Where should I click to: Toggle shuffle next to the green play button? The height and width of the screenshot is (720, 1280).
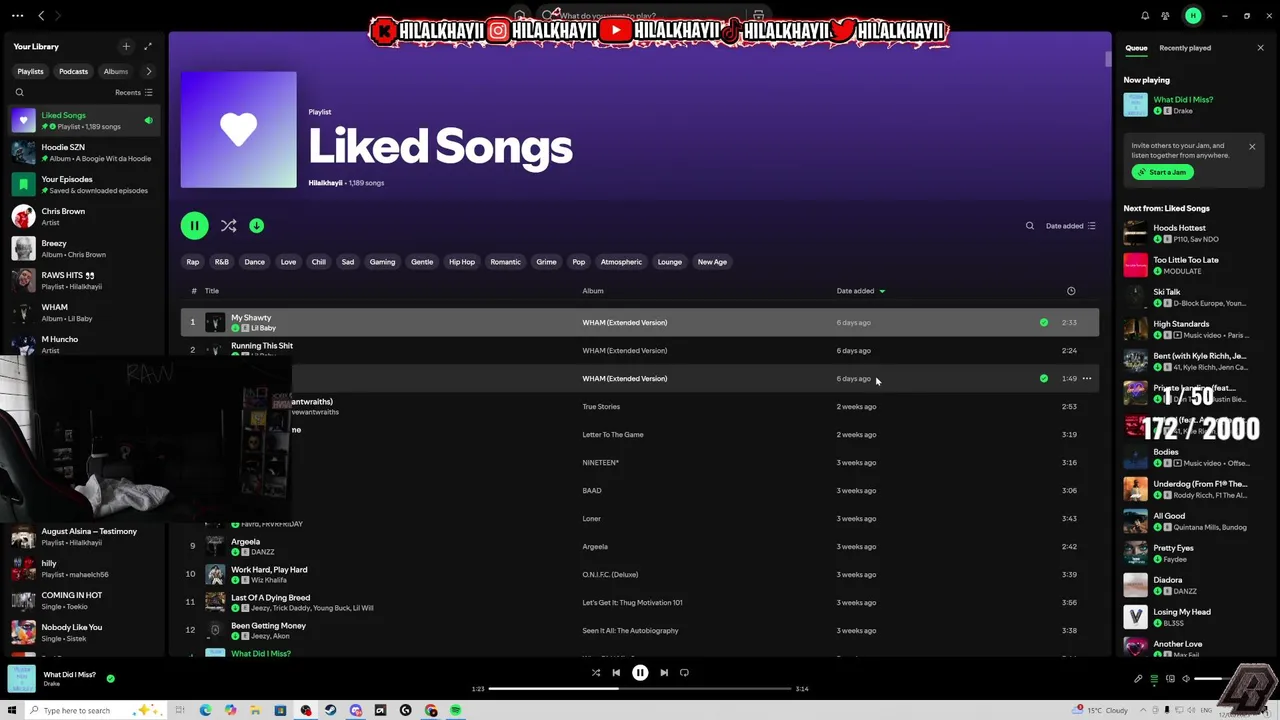(228, 225)
